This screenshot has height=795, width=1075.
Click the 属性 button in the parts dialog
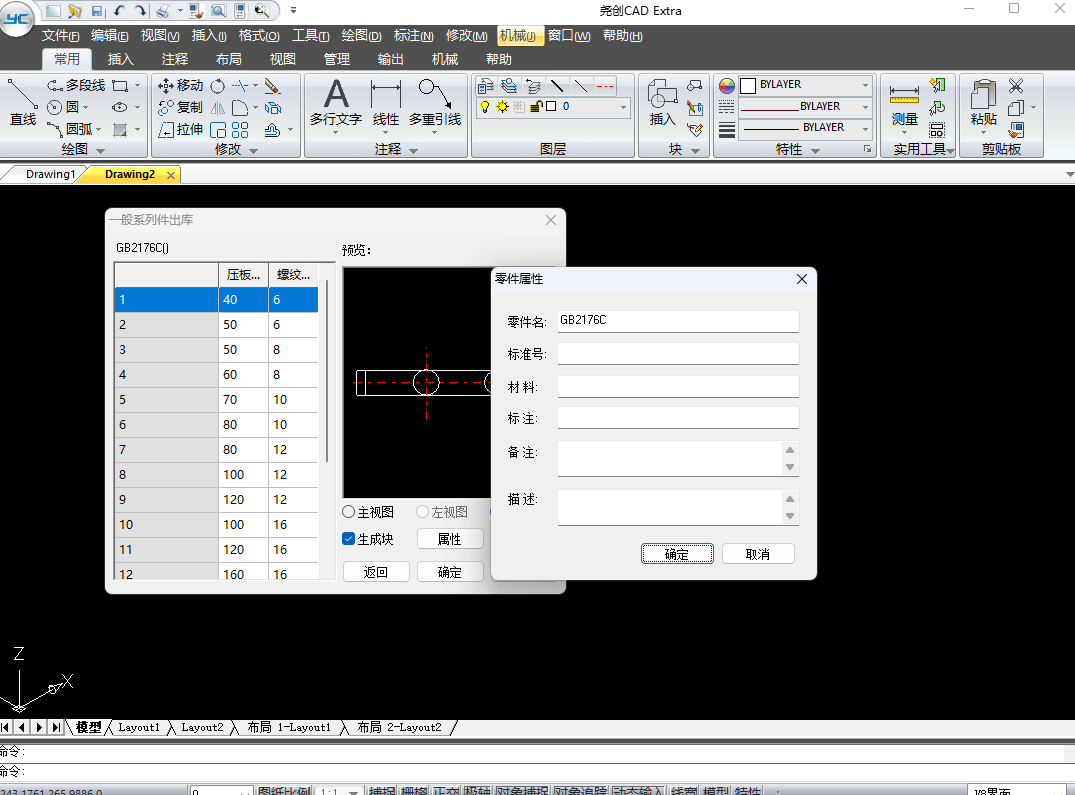pos(450,539)
